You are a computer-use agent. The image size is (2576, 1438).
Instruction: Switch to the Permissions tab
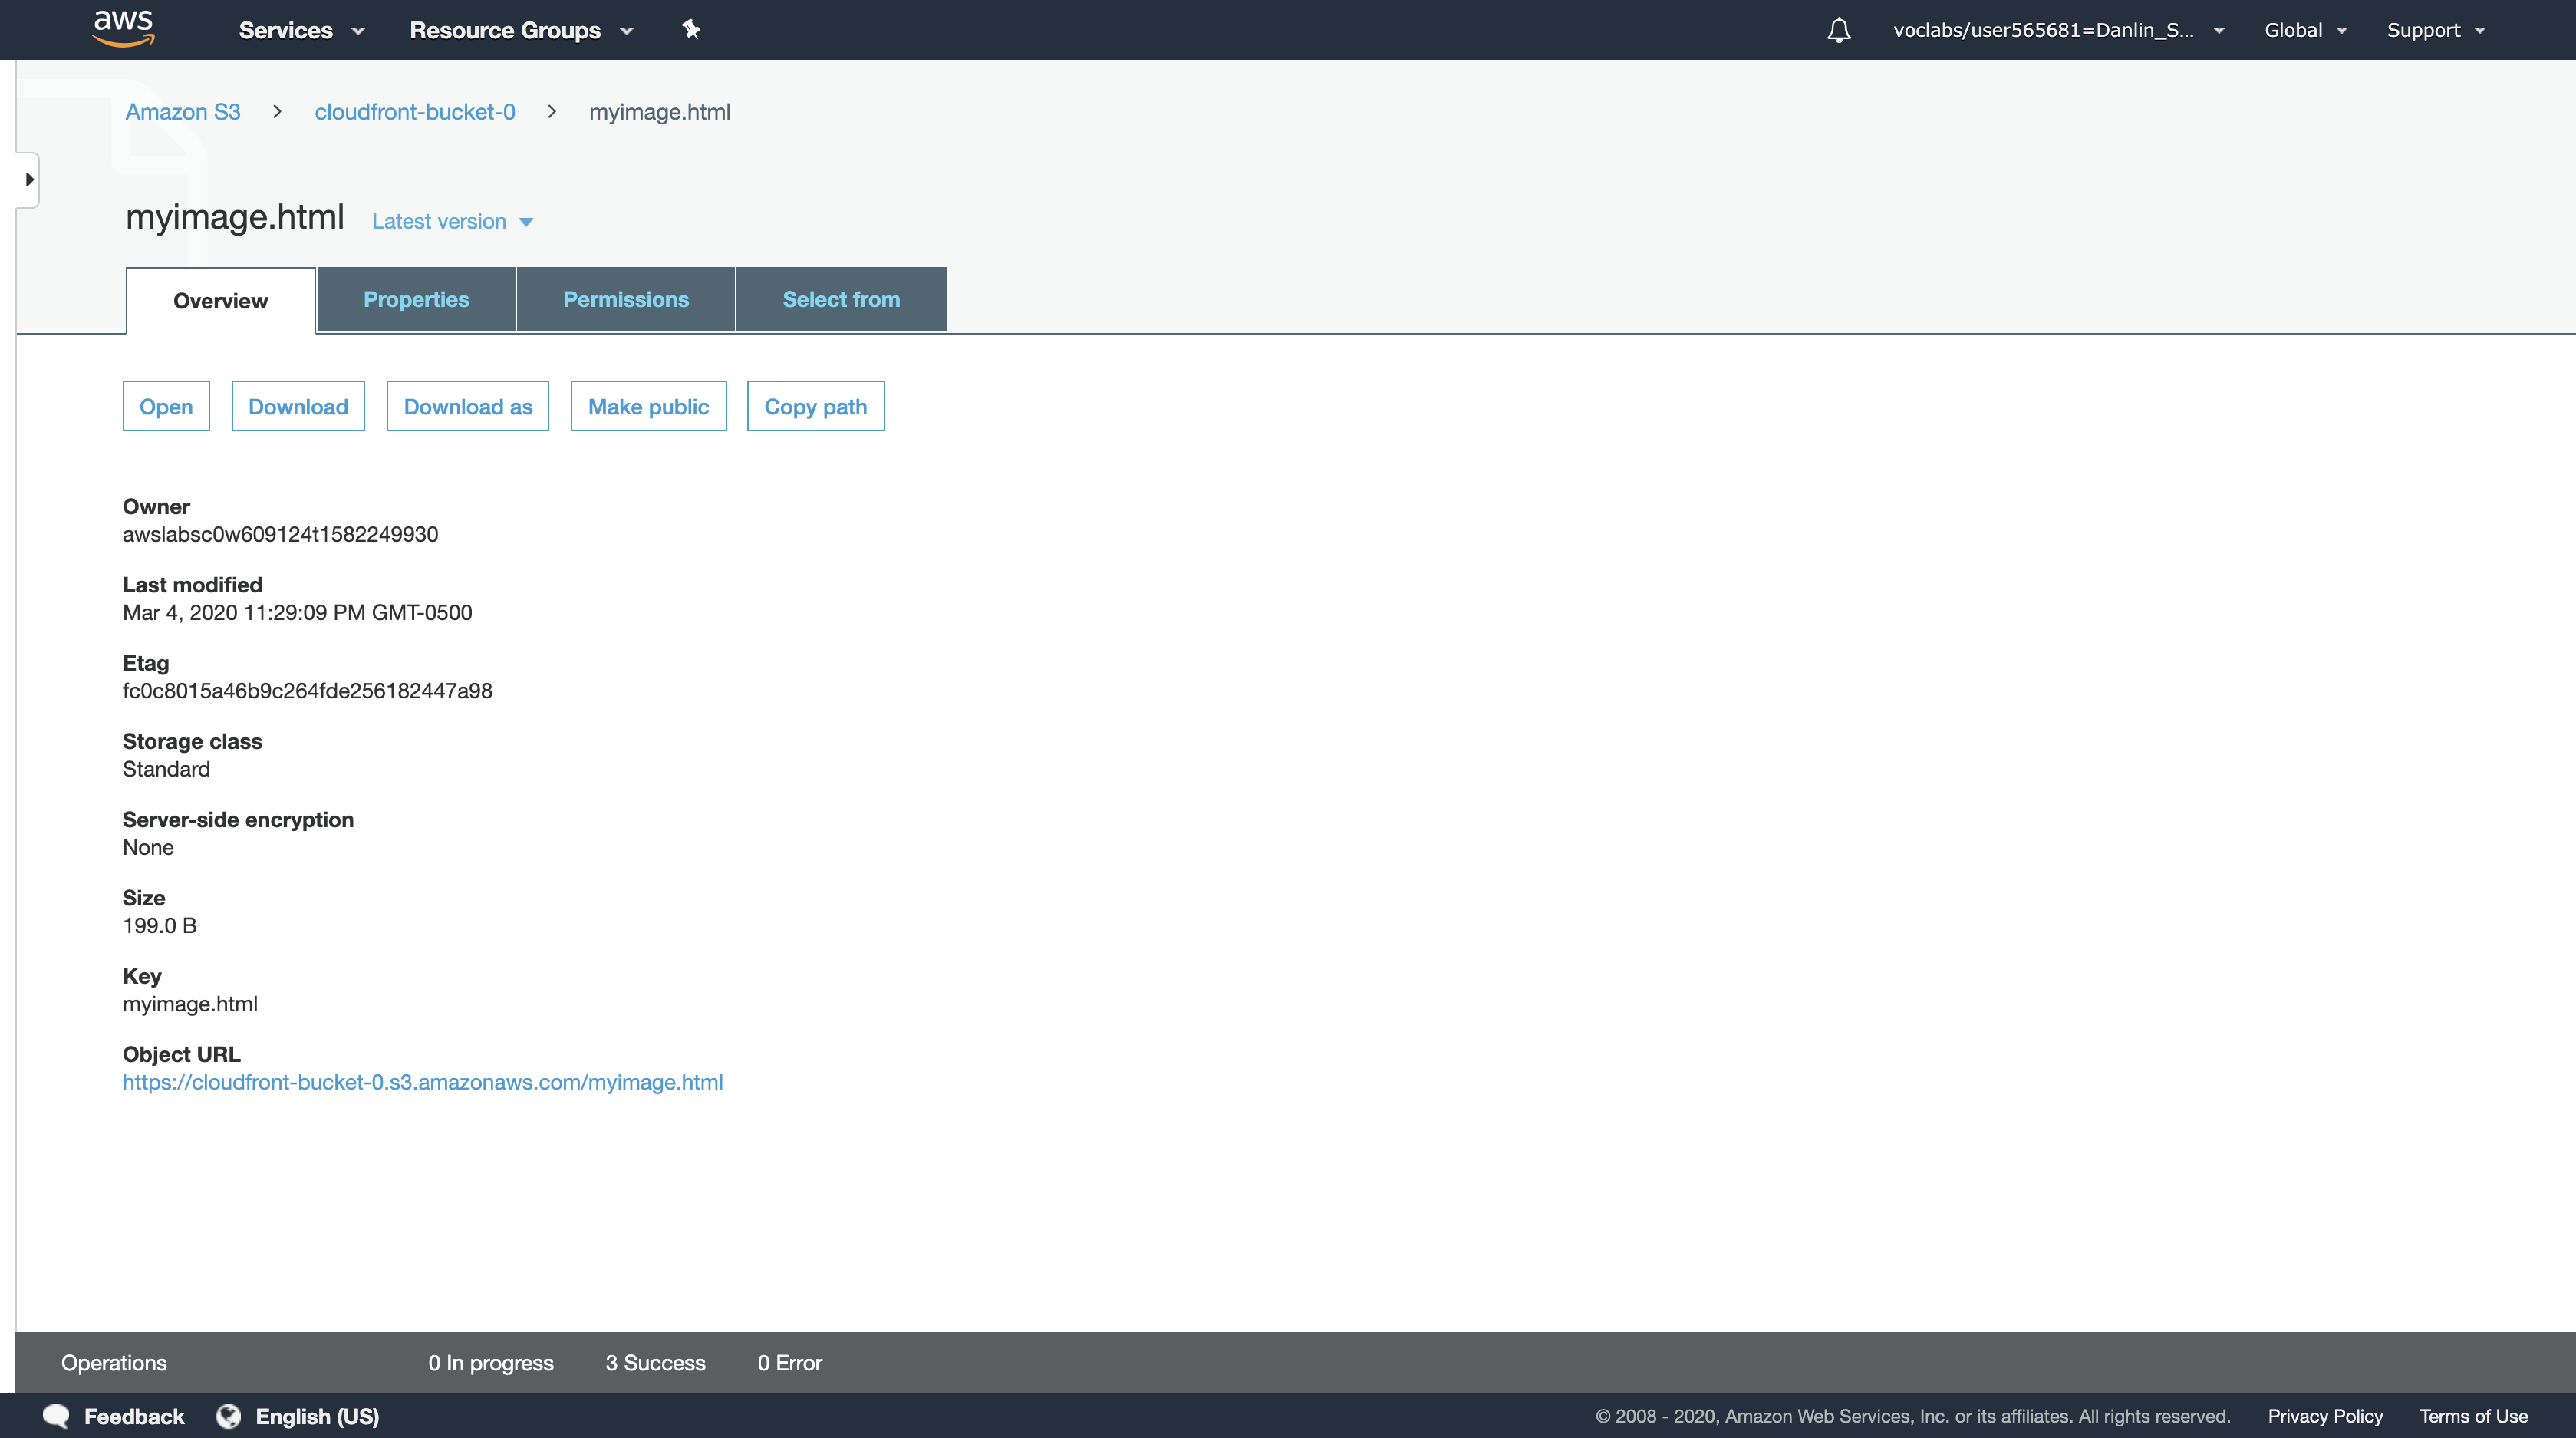[625, 299]
